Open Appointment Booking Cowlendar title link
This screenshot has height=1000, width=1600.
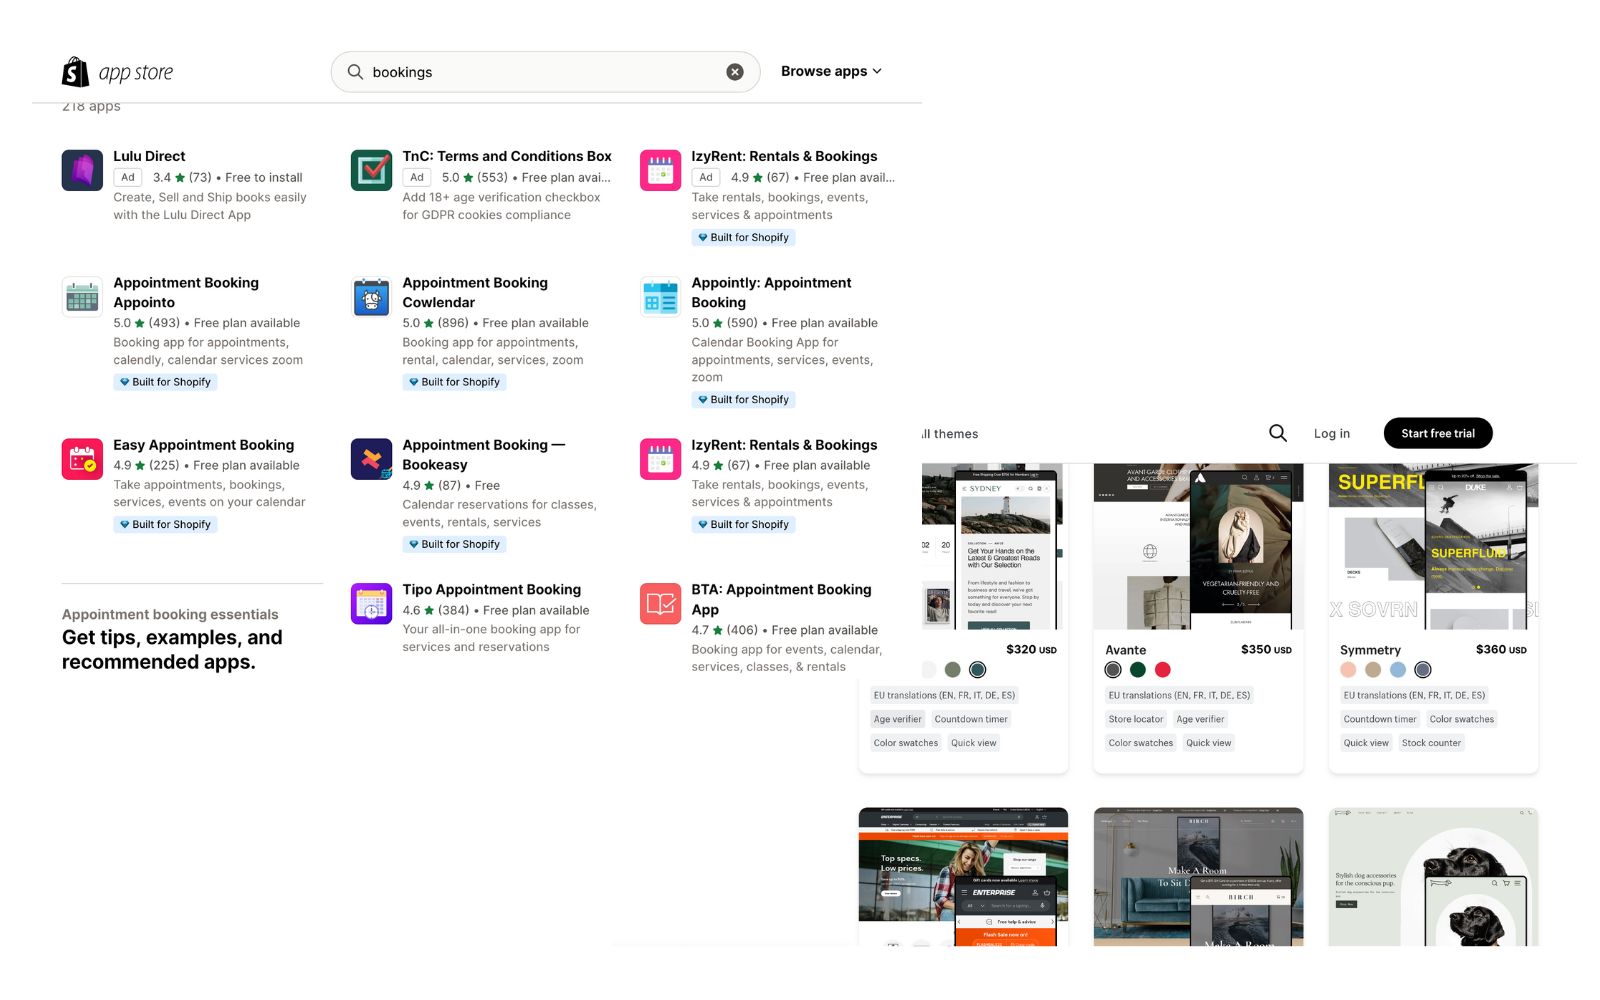(x=475, y=292)
